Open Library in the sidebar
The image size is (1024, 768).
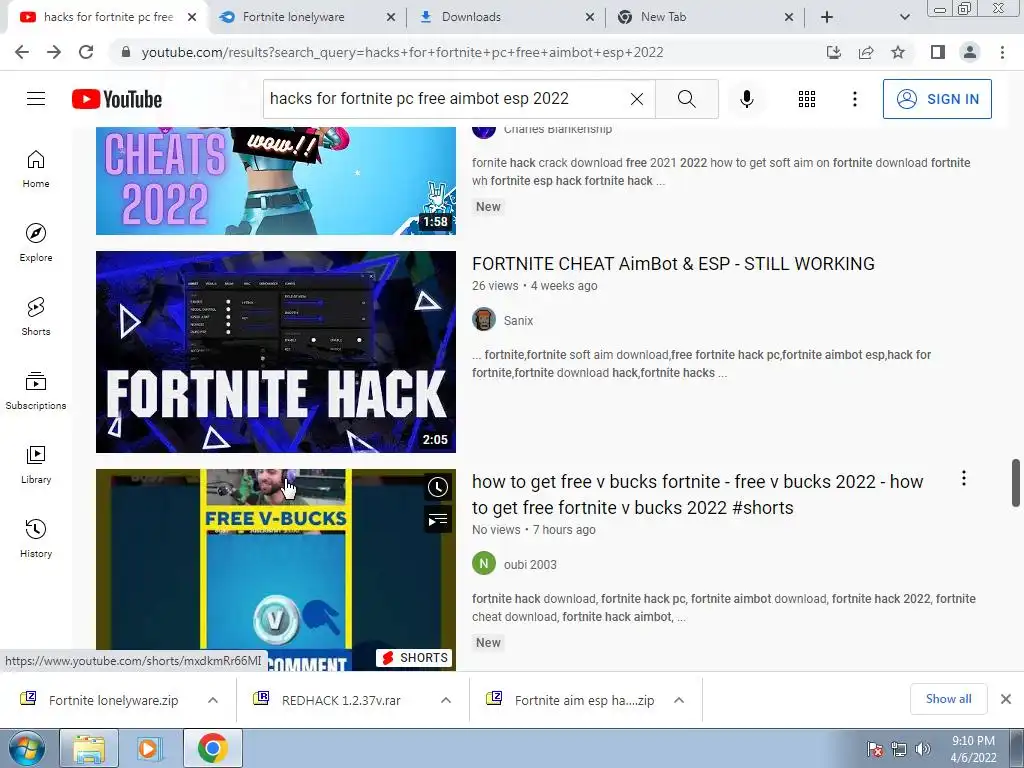36,464
